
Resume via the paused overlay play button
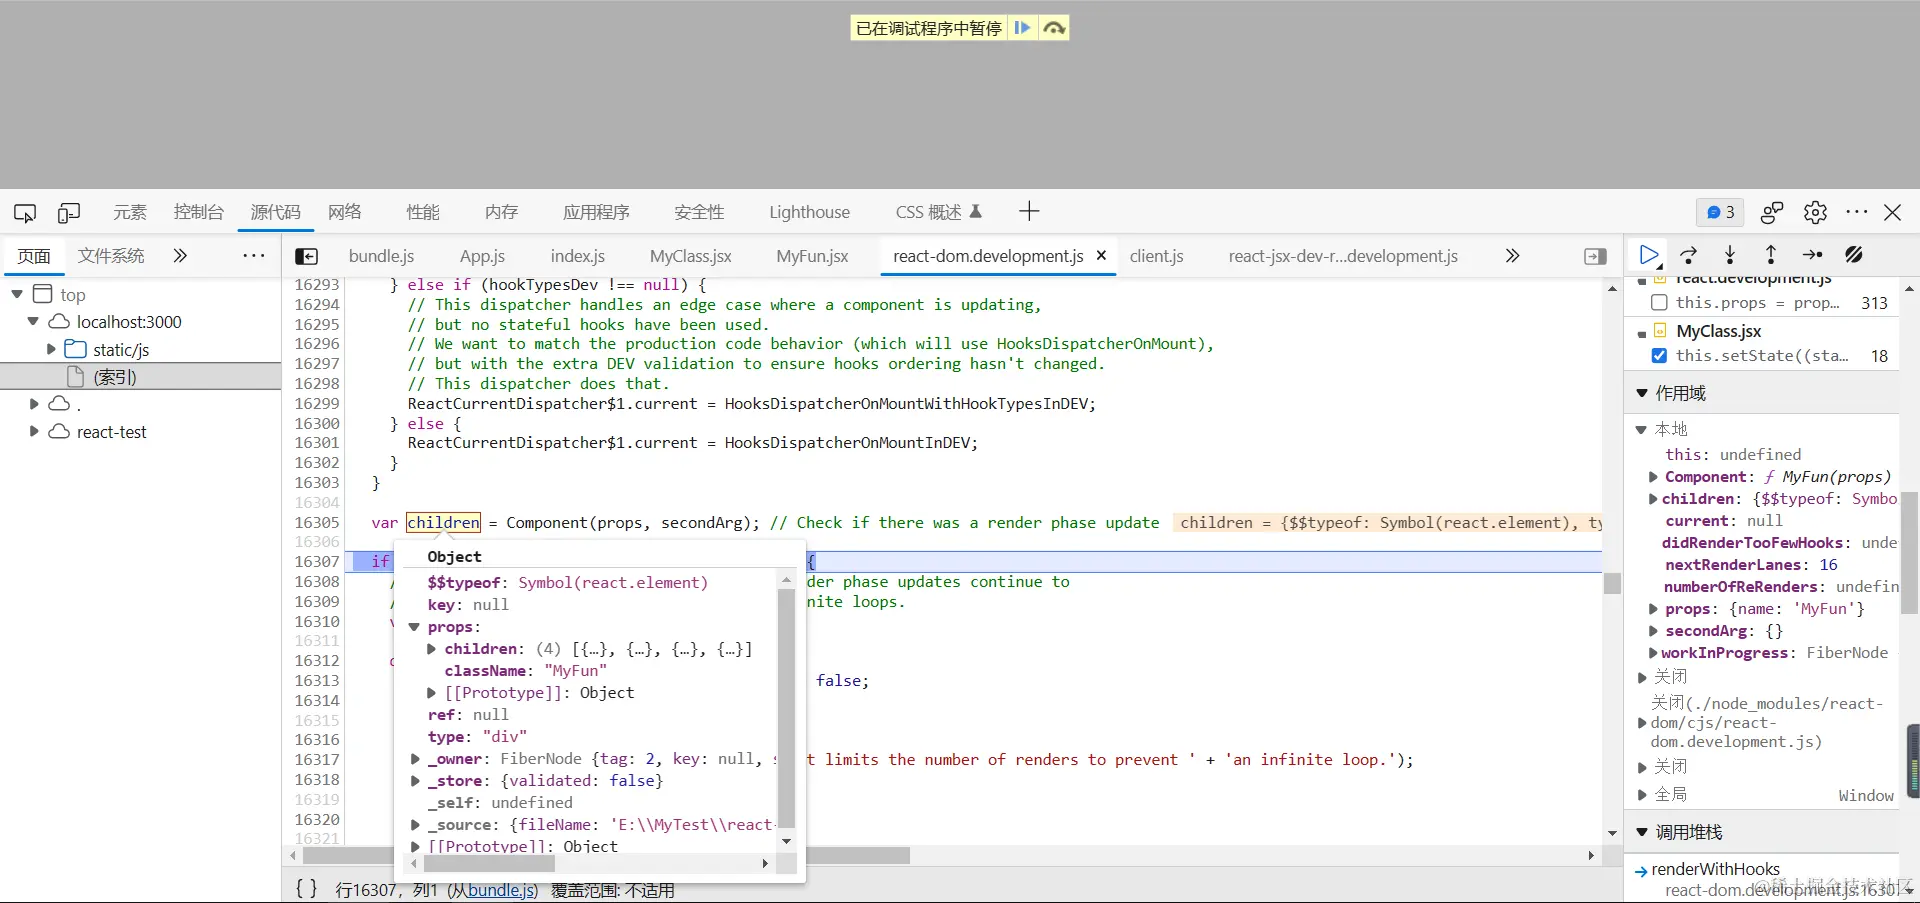click(x=1022, y=28)
